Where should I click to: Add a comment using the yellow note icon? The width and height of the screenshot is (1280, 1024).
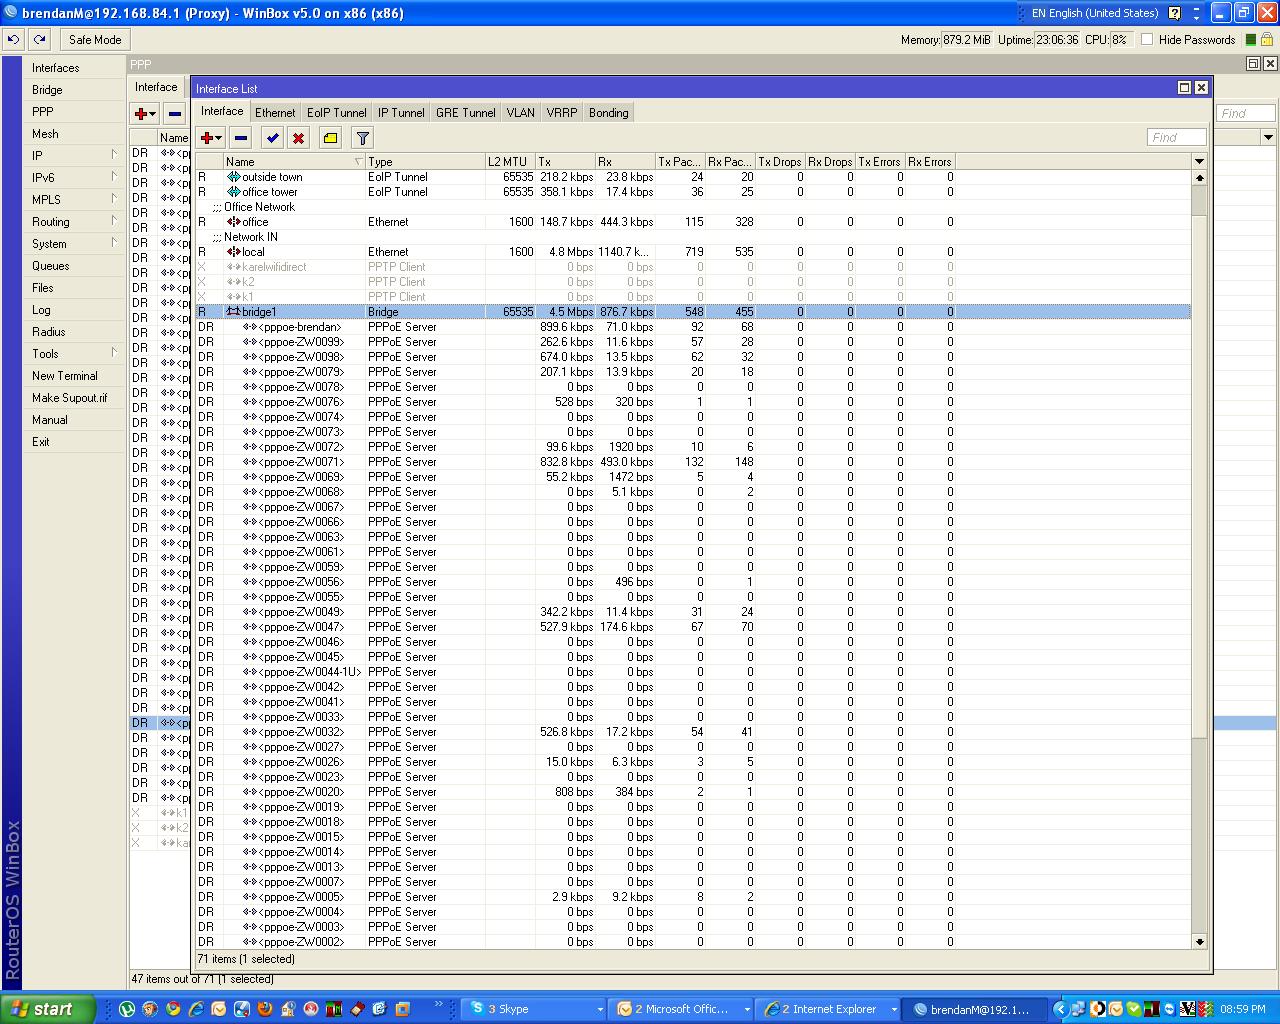pyautogui.click(x=330, y=137)
